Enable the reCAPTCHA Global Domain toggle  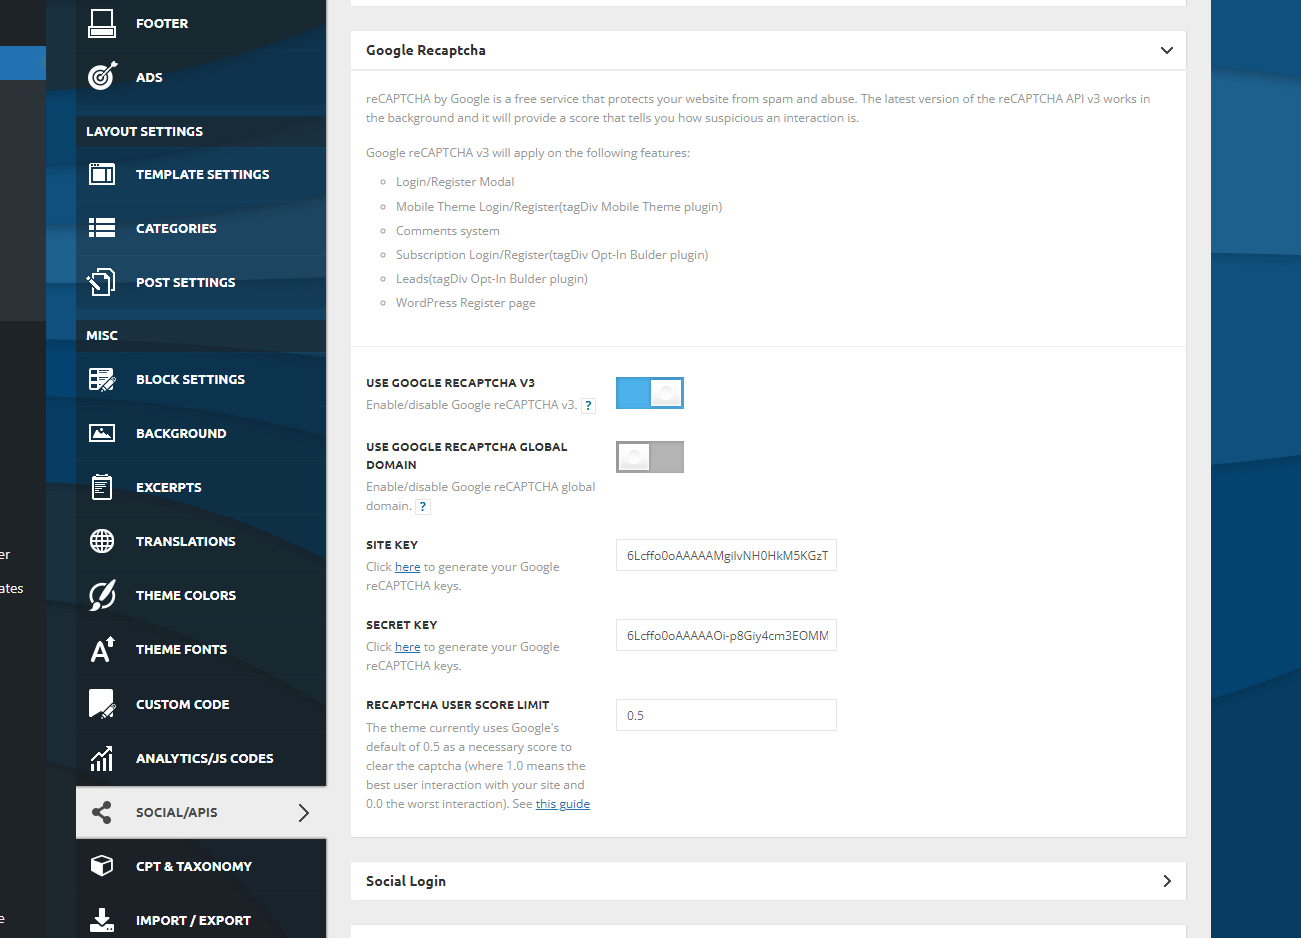pos(650,457)
